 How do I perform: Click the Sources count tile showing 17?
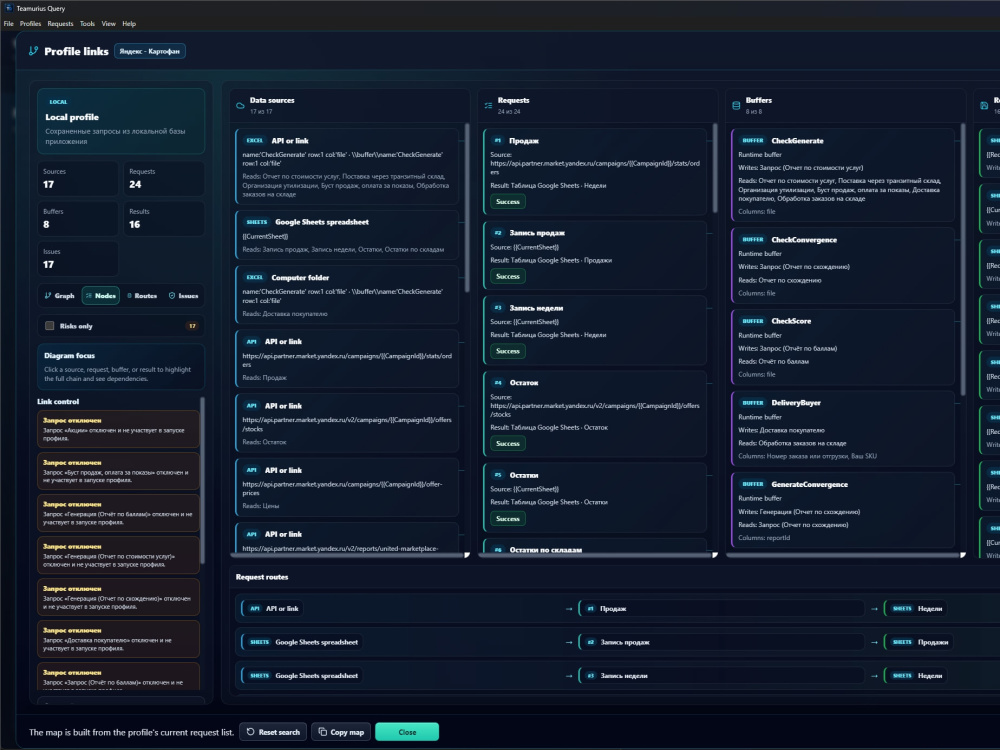tap(78, 179)
